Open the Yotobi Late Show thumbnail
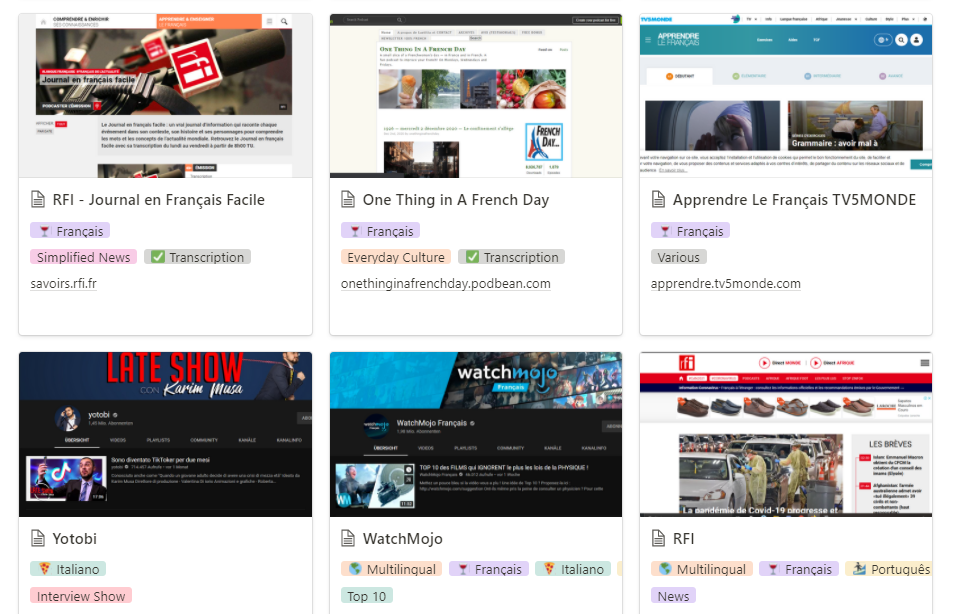The width and height of the screenshot is (964, 614). coord(165,435)
